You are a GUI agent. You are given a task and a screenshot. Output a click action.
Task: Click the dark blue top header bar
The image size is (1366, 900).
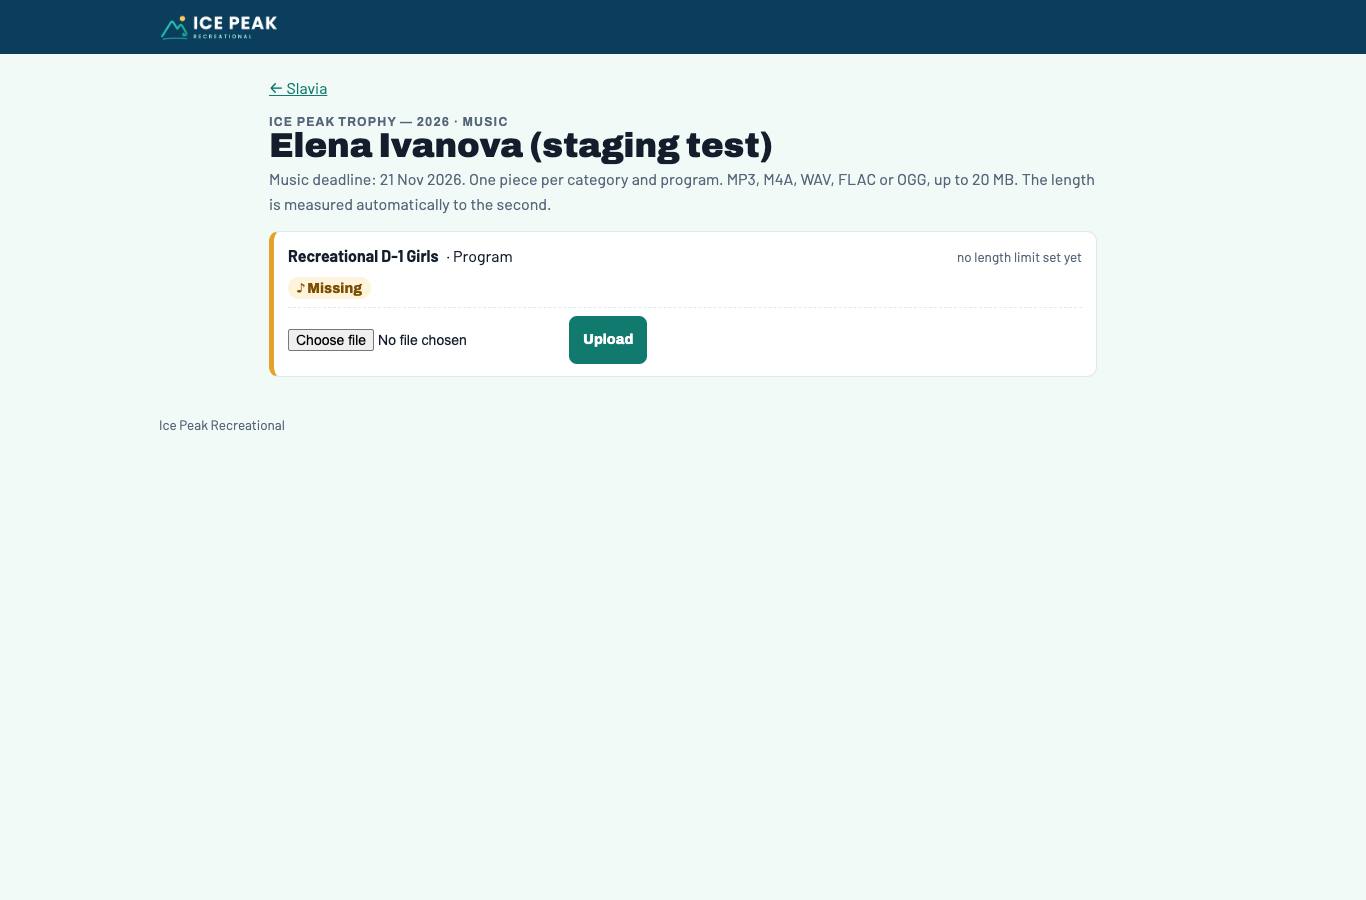(683, 27)
